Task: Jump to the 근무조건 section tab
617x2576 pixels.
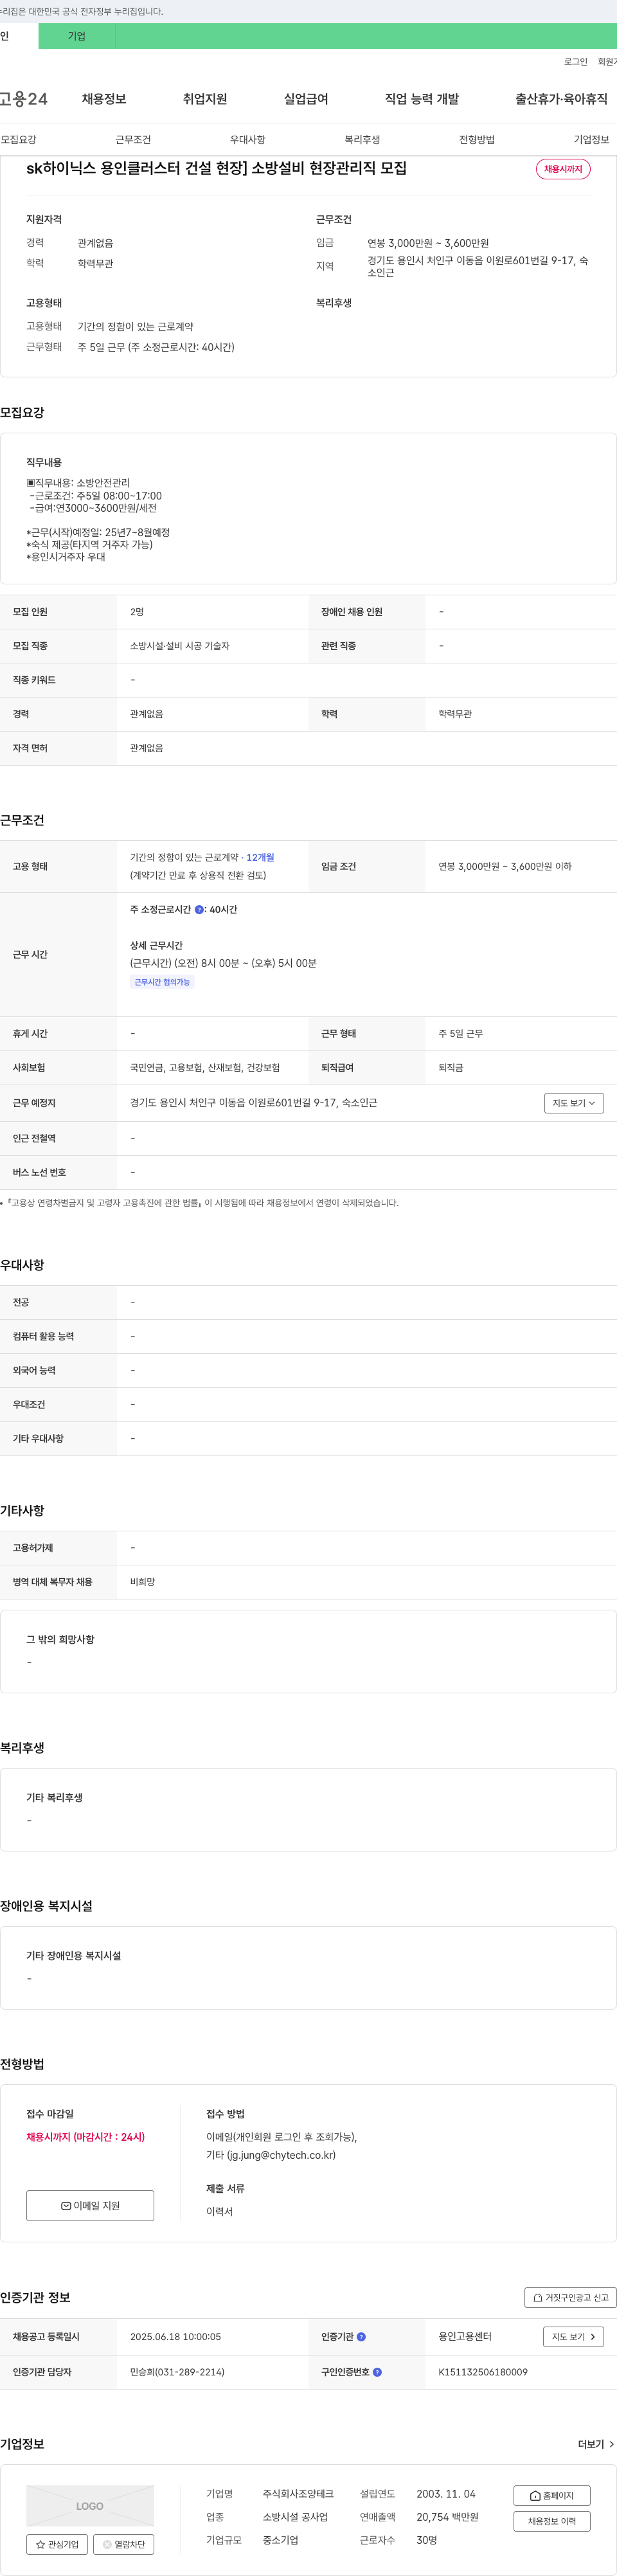Action: point(133,139)
